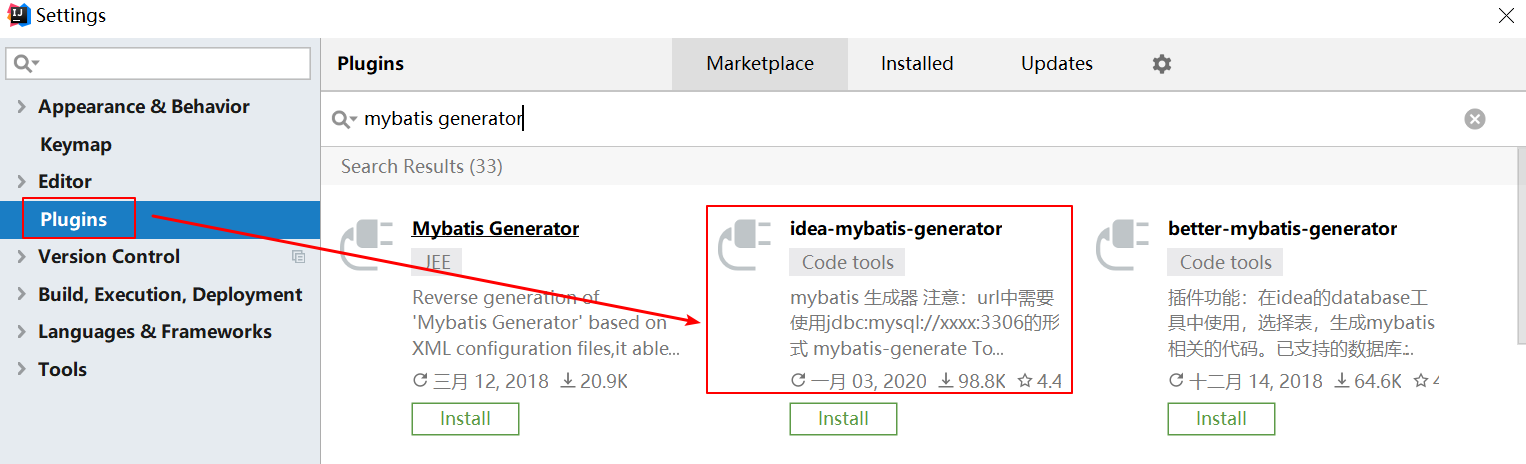Expand the Editor settings node
Screen dimensions: 1526x464
tap(21, 182)
